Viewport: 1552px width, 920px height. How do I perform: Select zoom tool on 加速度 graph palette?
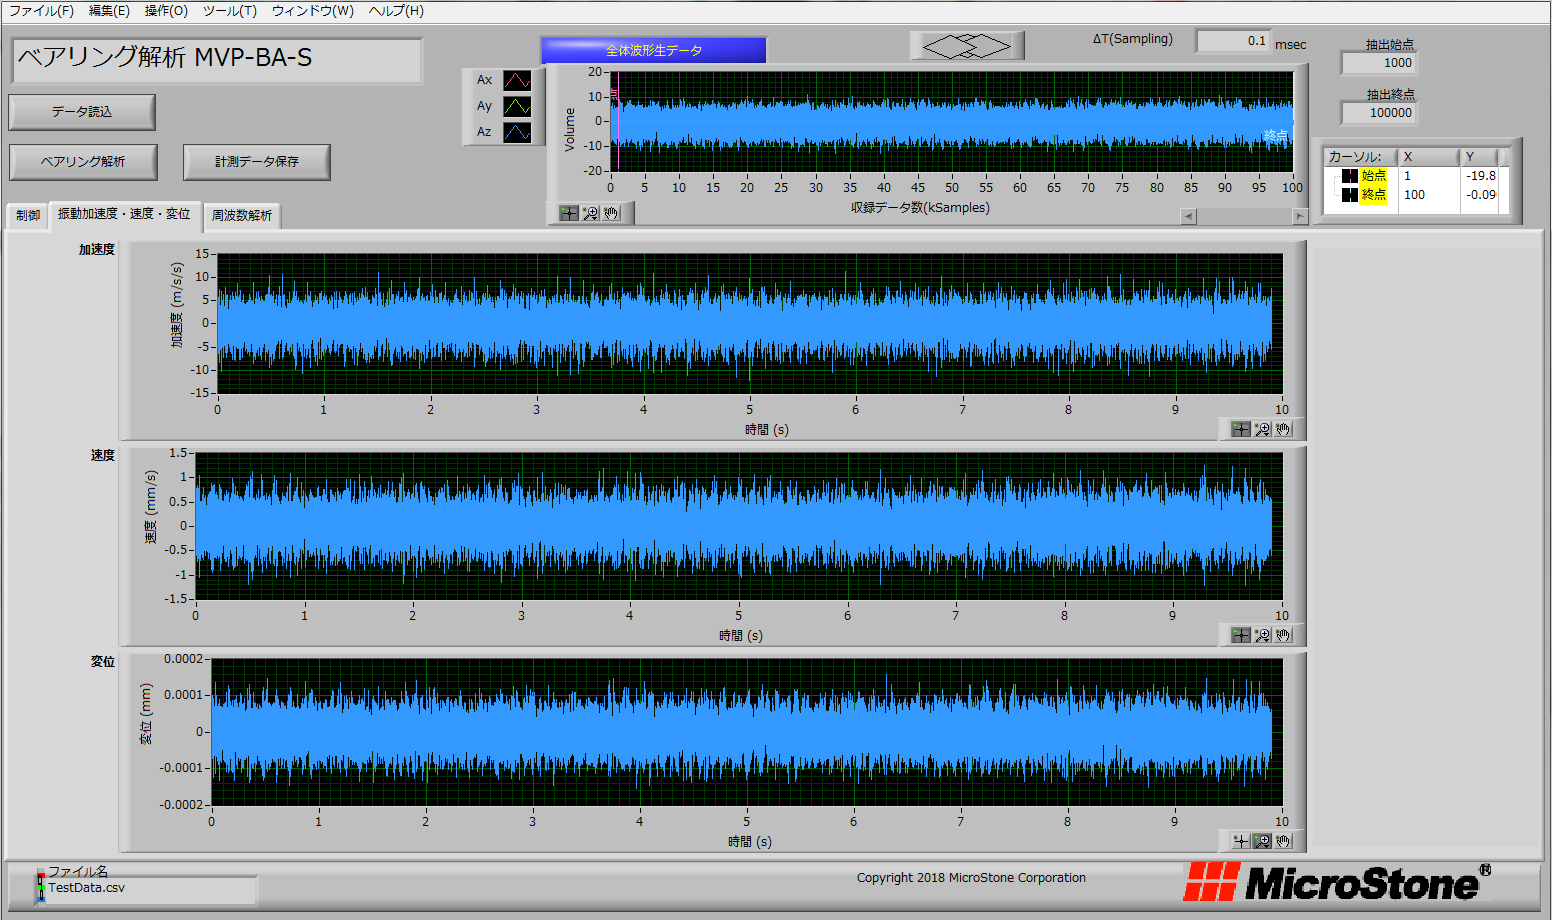coord(1262,429)
